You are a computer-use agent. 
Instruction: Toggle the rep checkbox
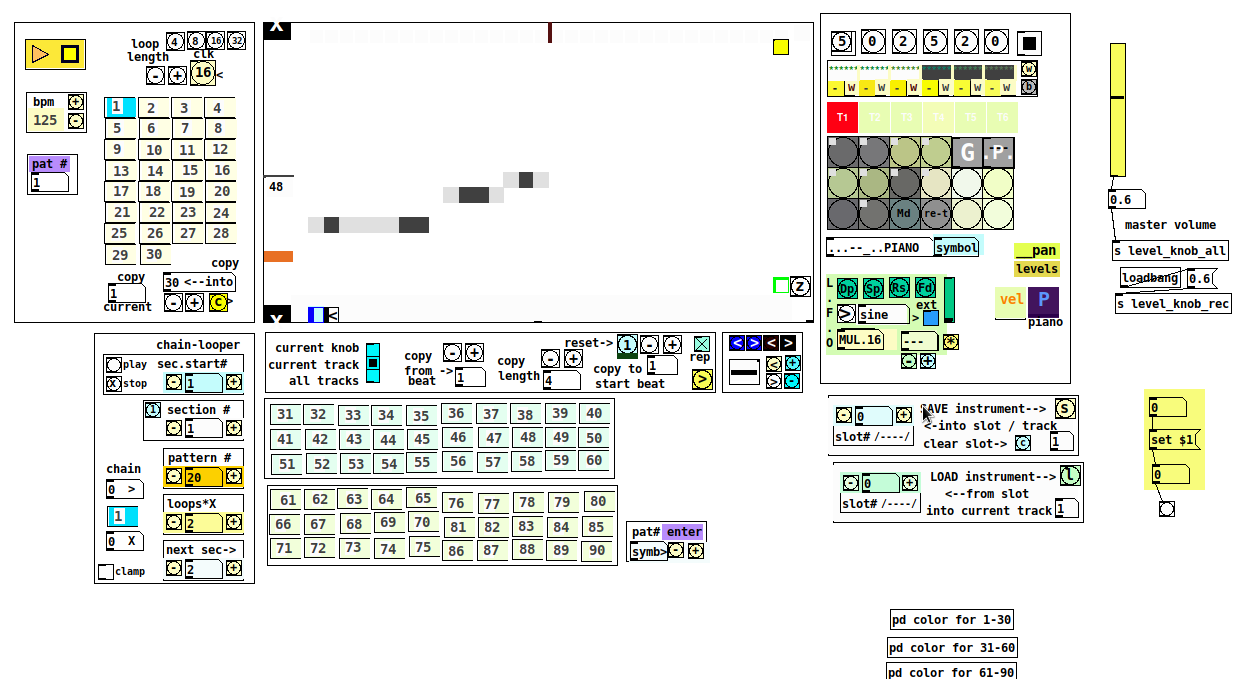[702, 343]
